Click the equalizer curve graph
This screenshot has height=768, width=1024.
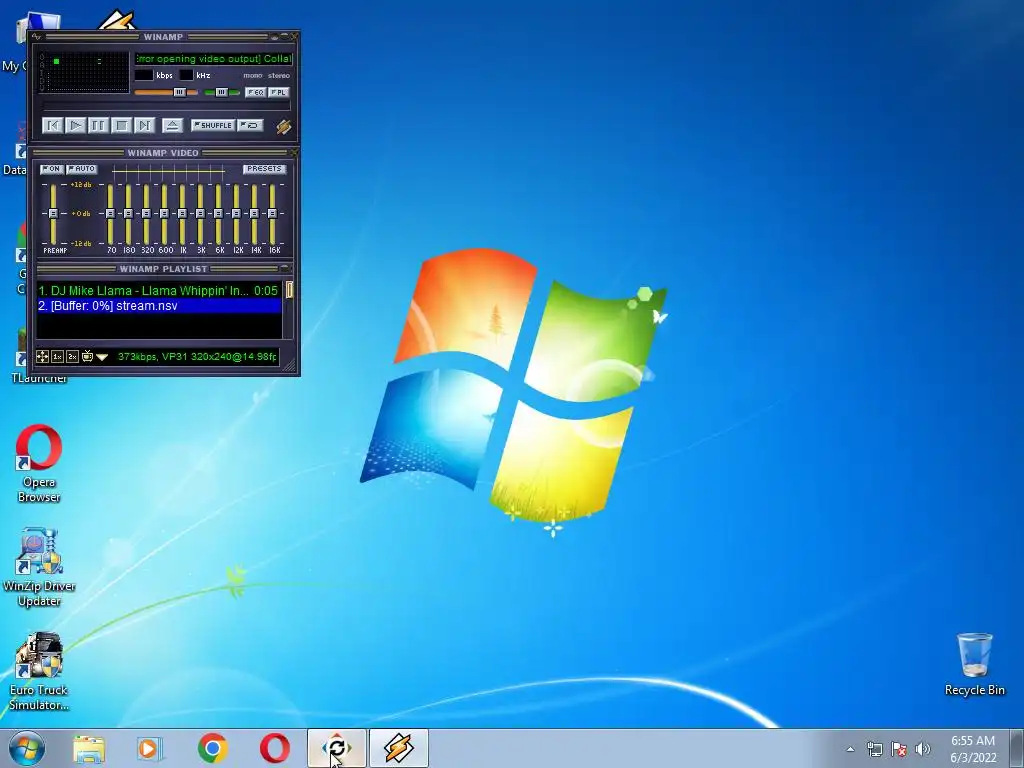click(168, 172)
